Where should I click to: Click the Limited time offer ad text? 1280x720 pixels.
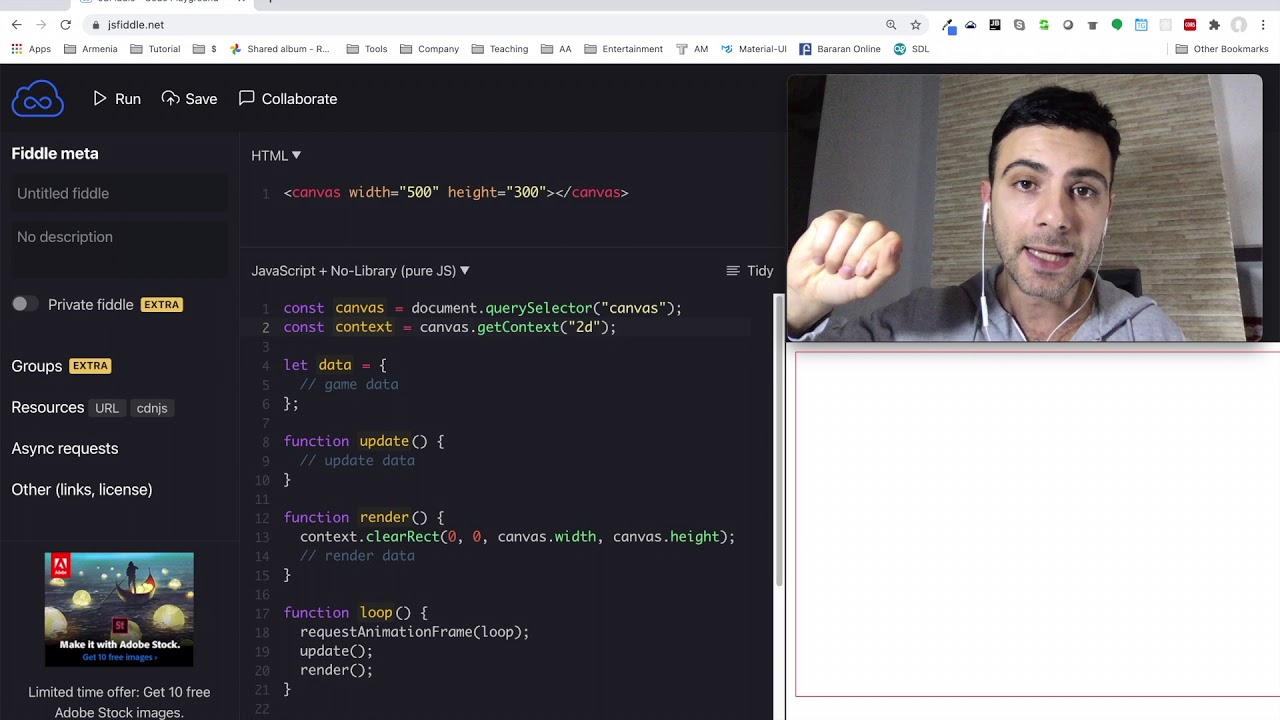119,702
